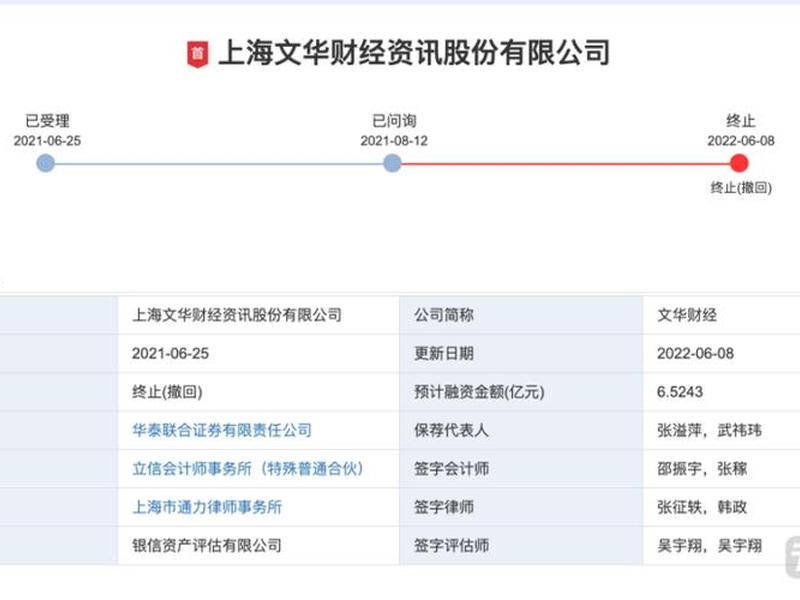Screen dimensions: 800x600
Task: Click the red 首 badge icon beside title
Action: (198, 54)
